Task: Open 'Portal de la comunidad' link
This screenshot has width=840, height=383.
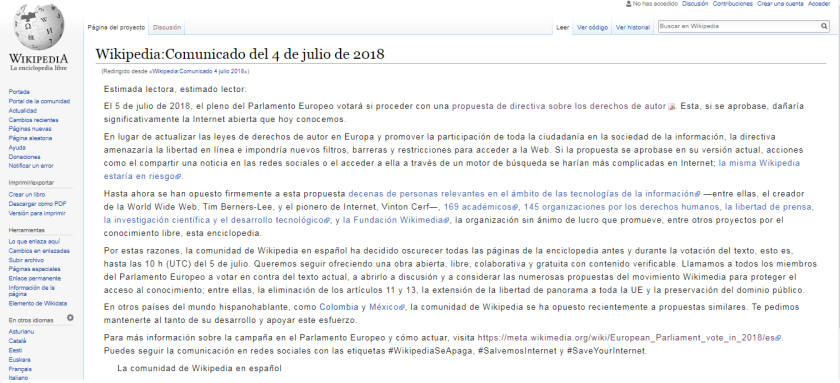Action: point(39,101)
